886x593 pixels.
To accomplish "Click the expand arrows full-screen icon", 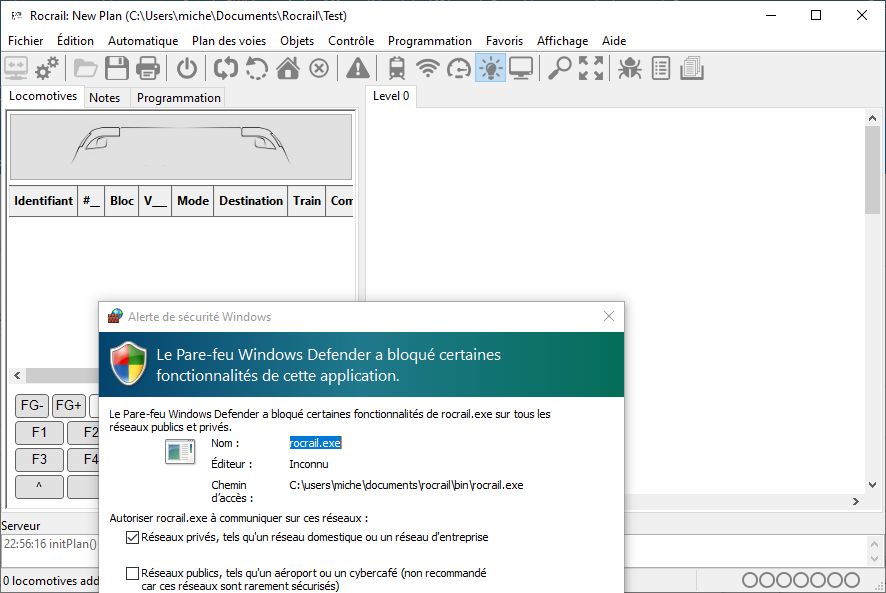I will point(591,68).
